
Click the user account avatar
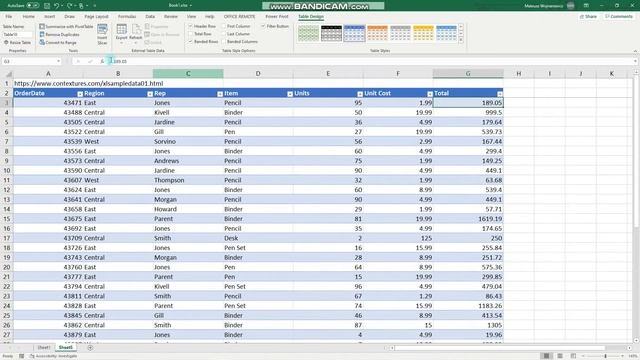tap(571, 6)
